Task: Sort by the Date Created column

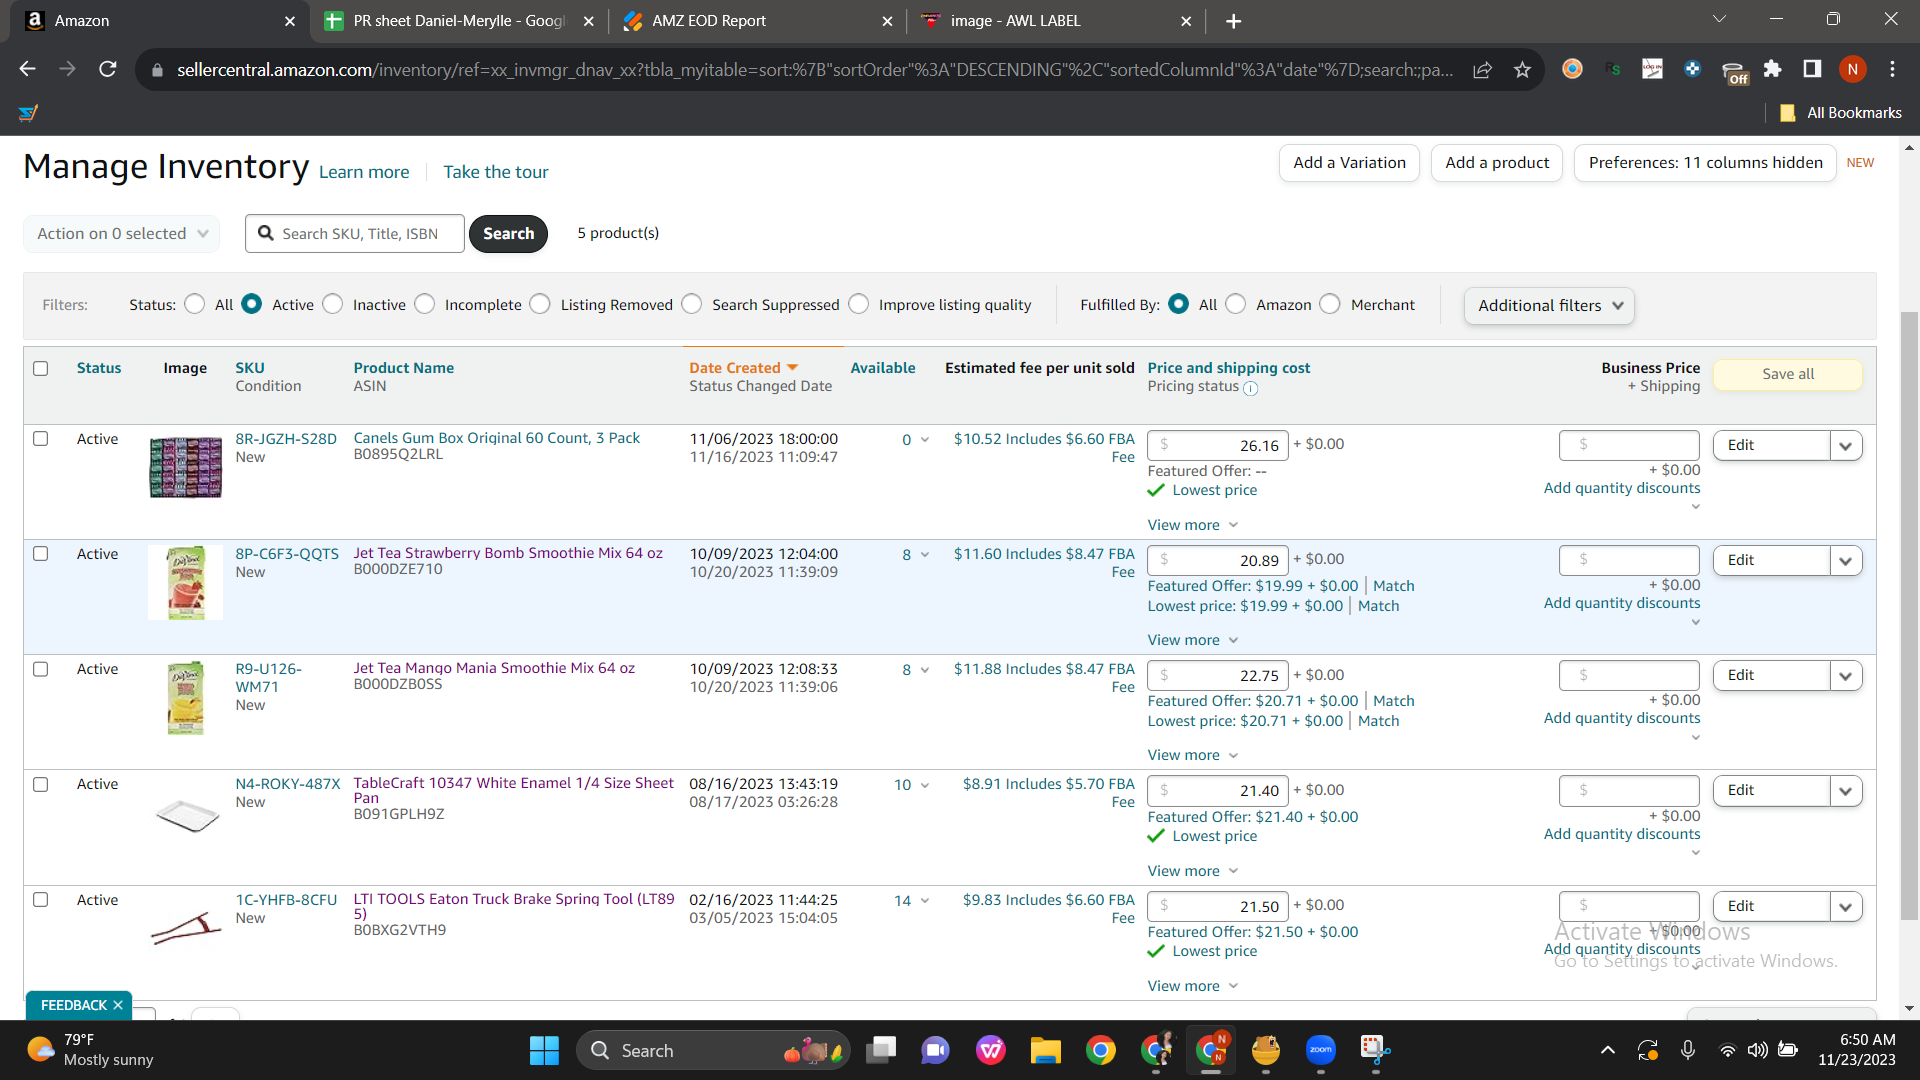Action: 743,368
